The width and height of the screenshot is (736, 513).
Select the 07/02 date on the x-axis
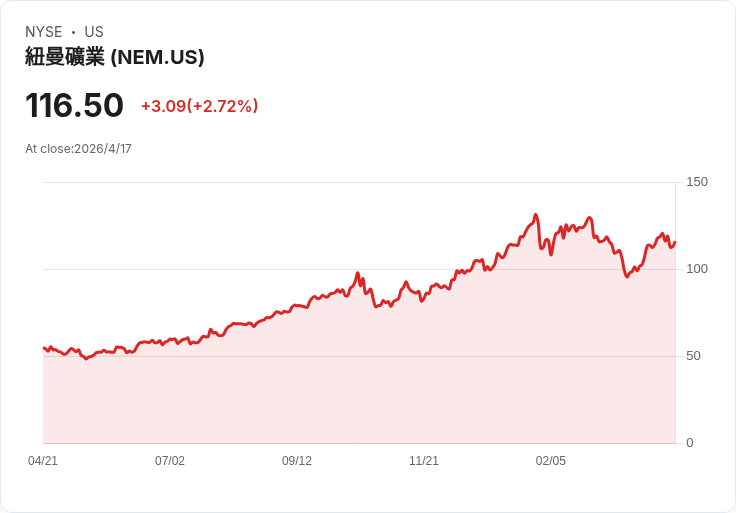(x=170, y=461)
